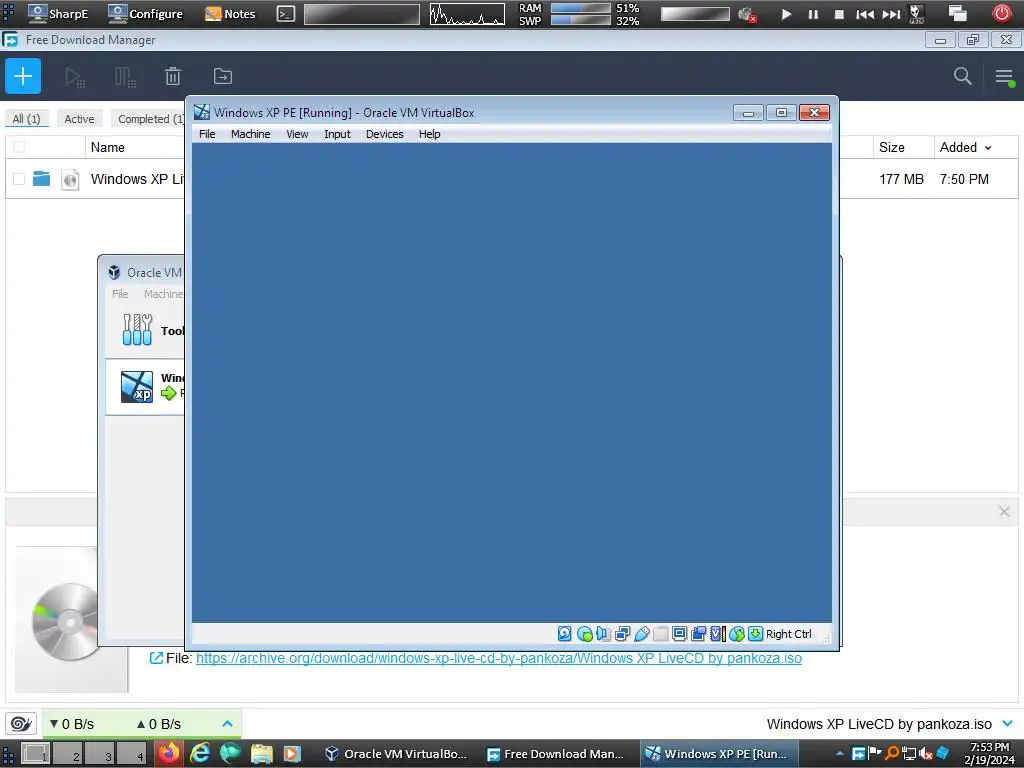
Task: Open Free Download Manager hamburger menu
Action: pos(1004,76)
